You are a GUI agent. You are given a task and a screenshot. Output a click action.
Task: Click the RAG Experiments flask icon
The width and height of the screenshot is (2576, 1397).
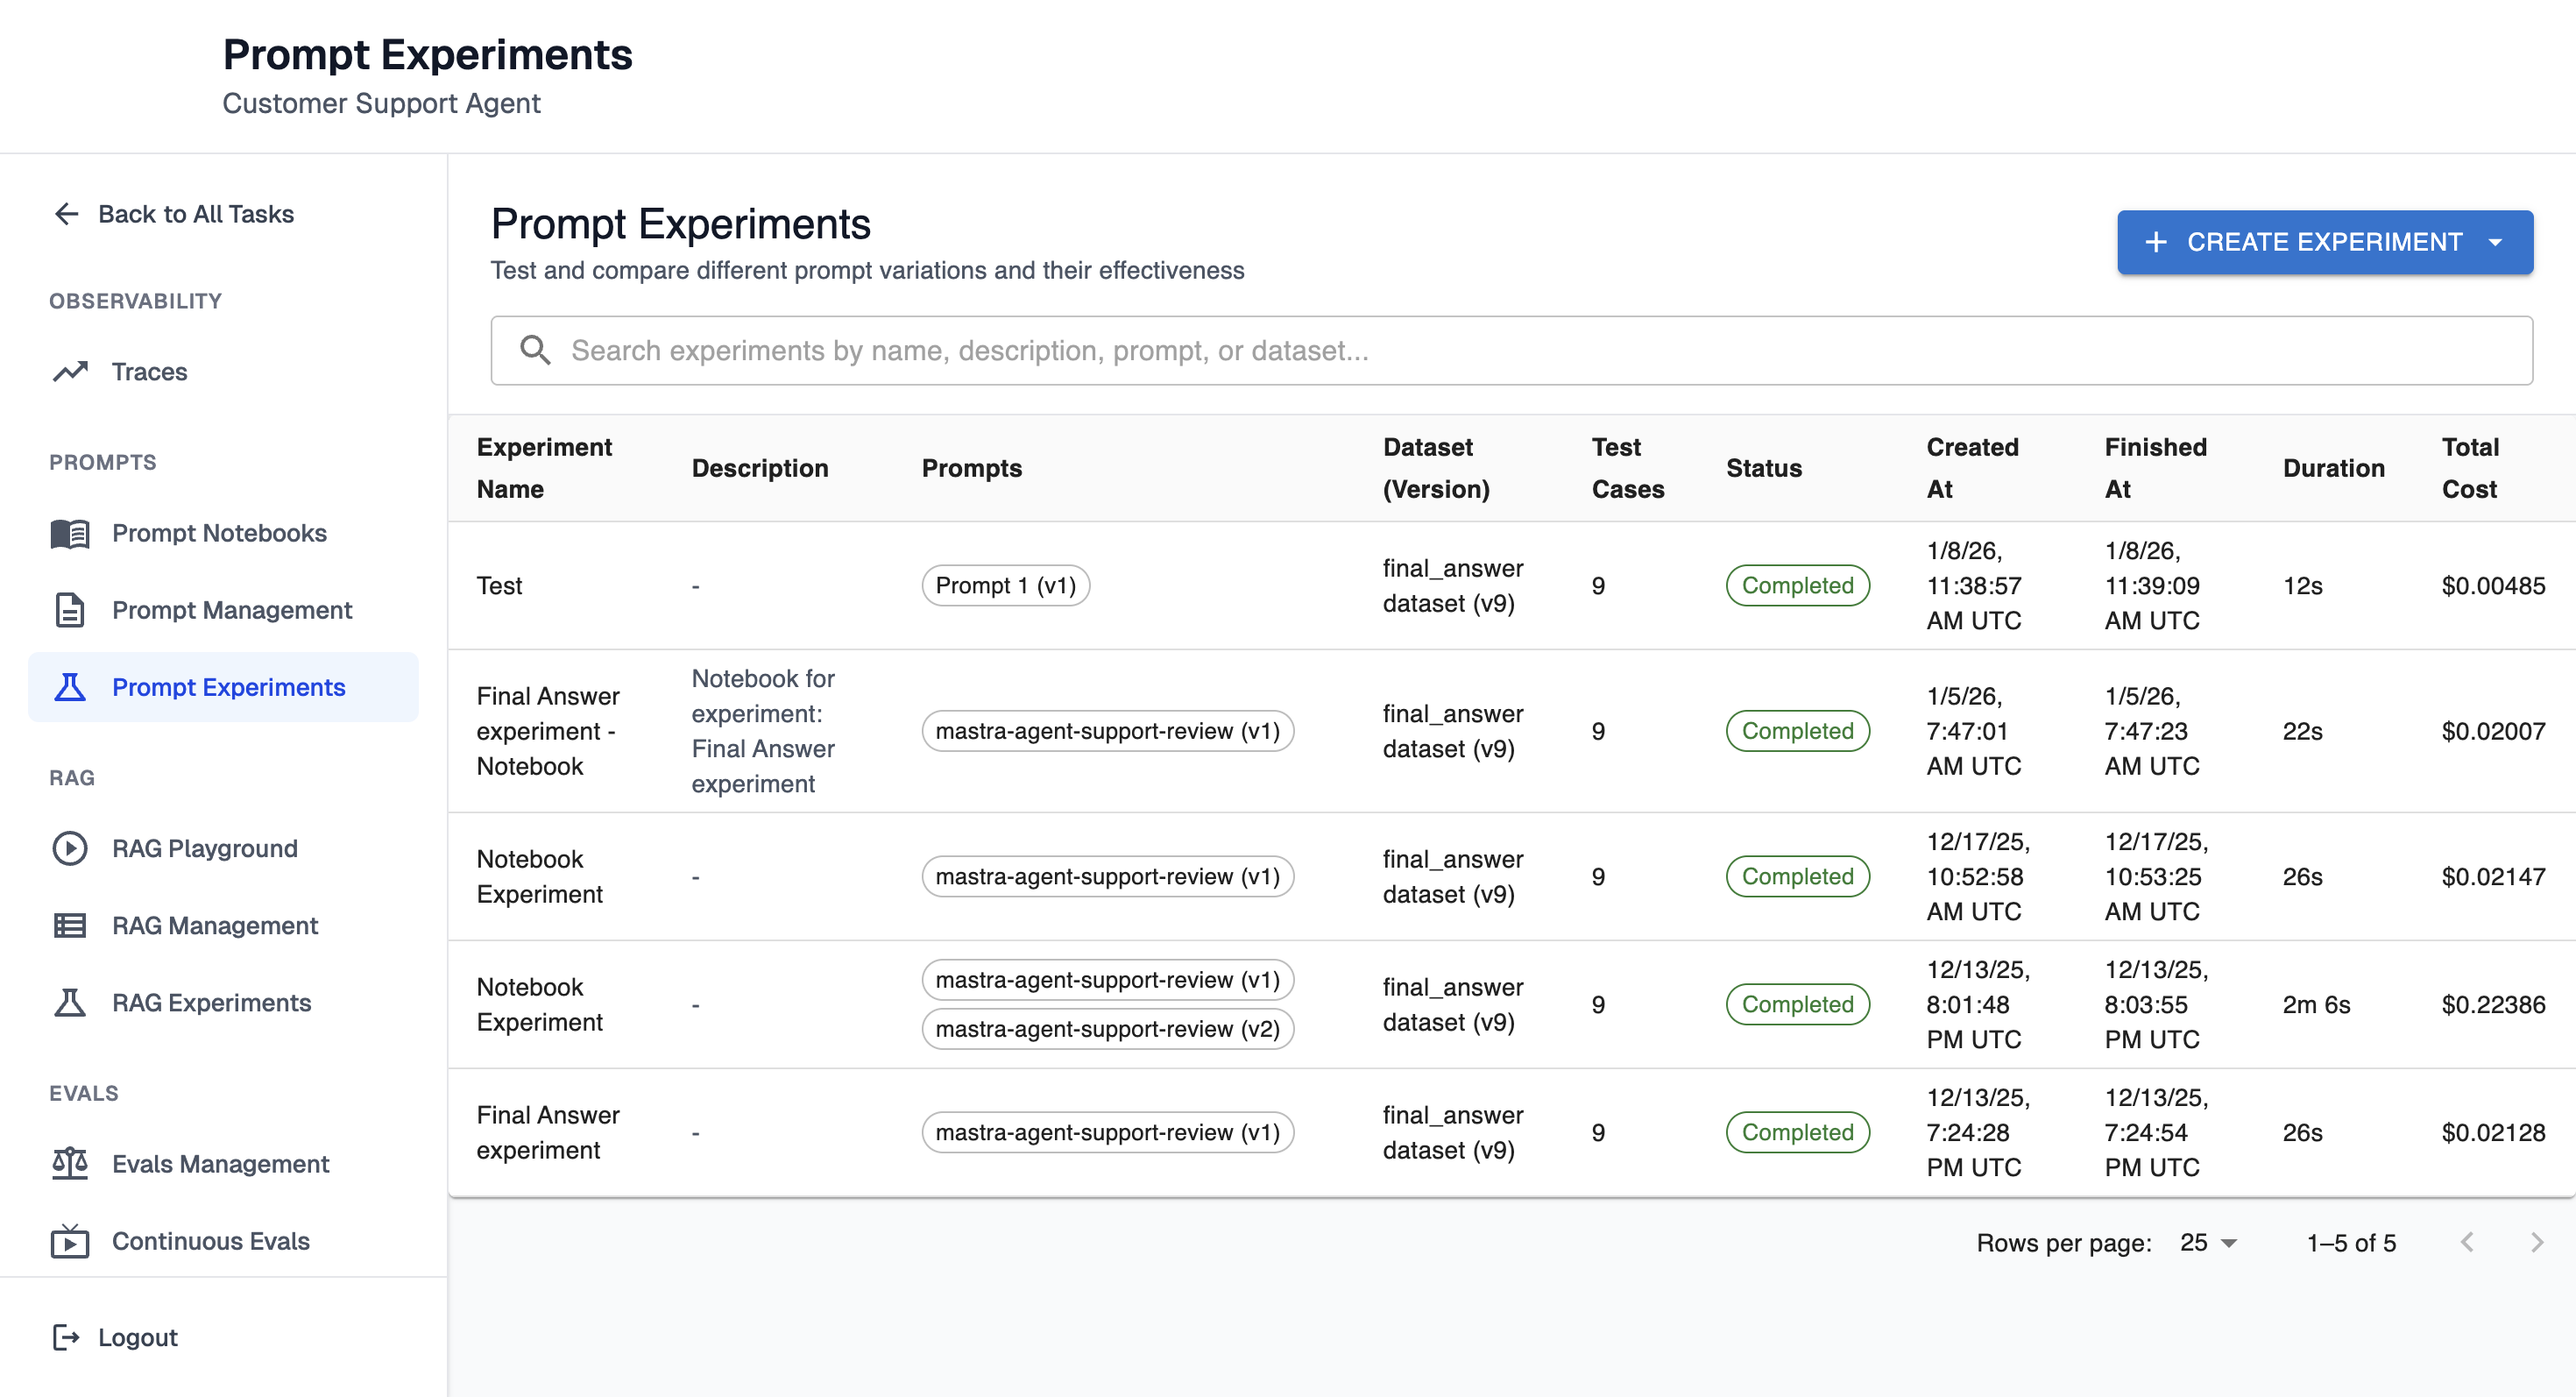pyautogui.click(x=70, y=1003)
